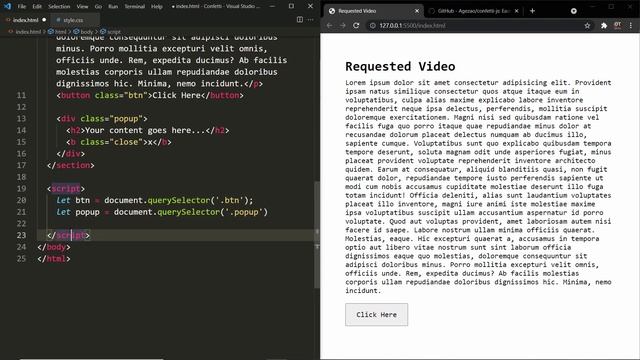Image resolution: width=640 pixels, height=360 pixels.
Task: Open the browser three-dot menu
Action: [631, 25]
